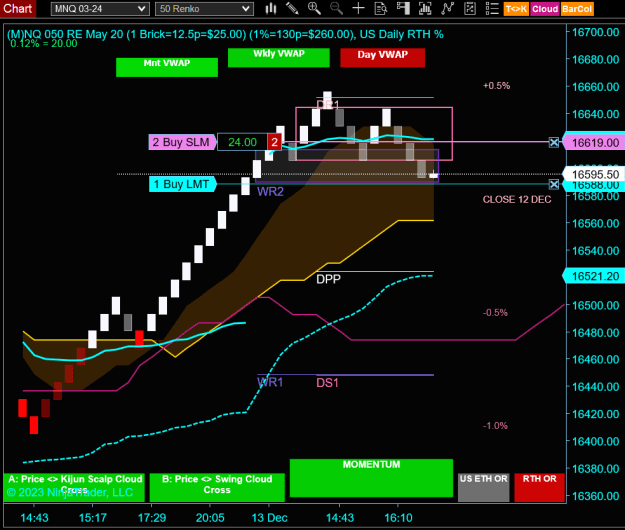Click the Day VWAP red button
The height and width of the screenshot is (530, 625).
pyautogui.click(x=382, y=57)
